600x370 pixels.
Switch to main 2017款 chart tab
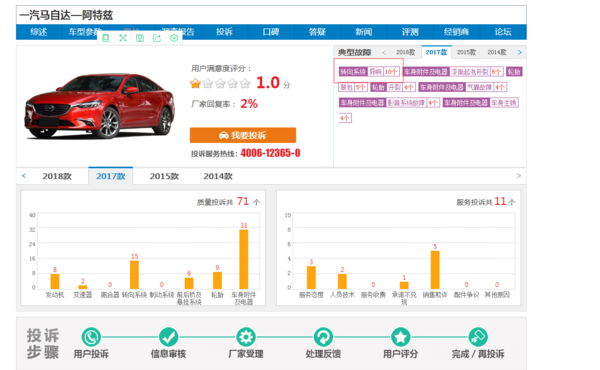[111, 176]
